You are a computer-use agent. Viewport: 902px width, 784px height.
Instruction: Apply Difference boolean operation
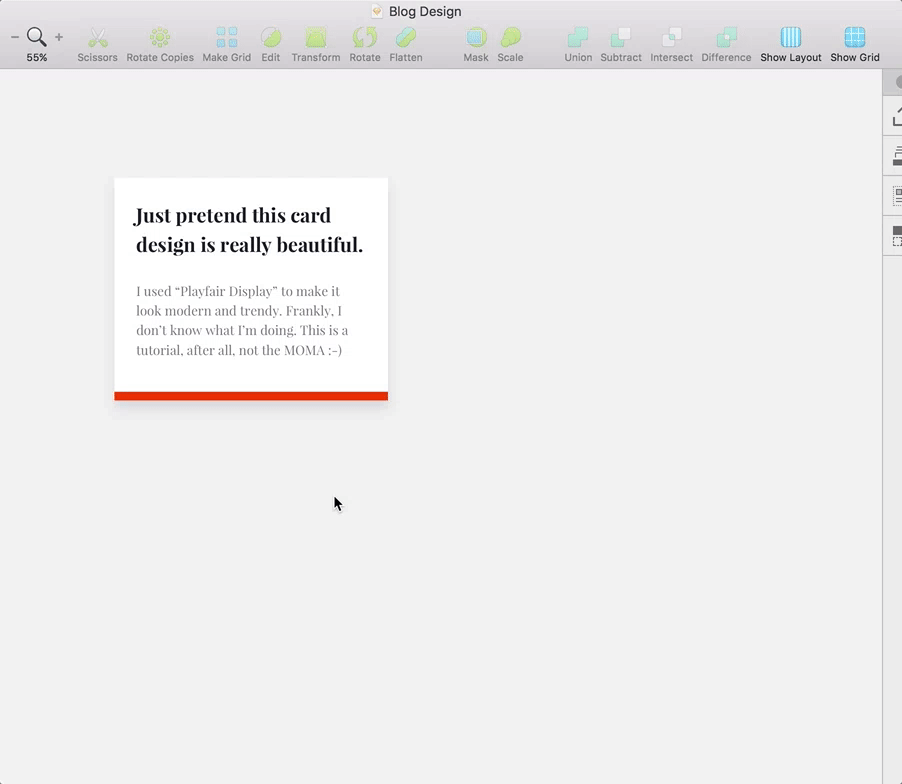[x=726, y=44]
